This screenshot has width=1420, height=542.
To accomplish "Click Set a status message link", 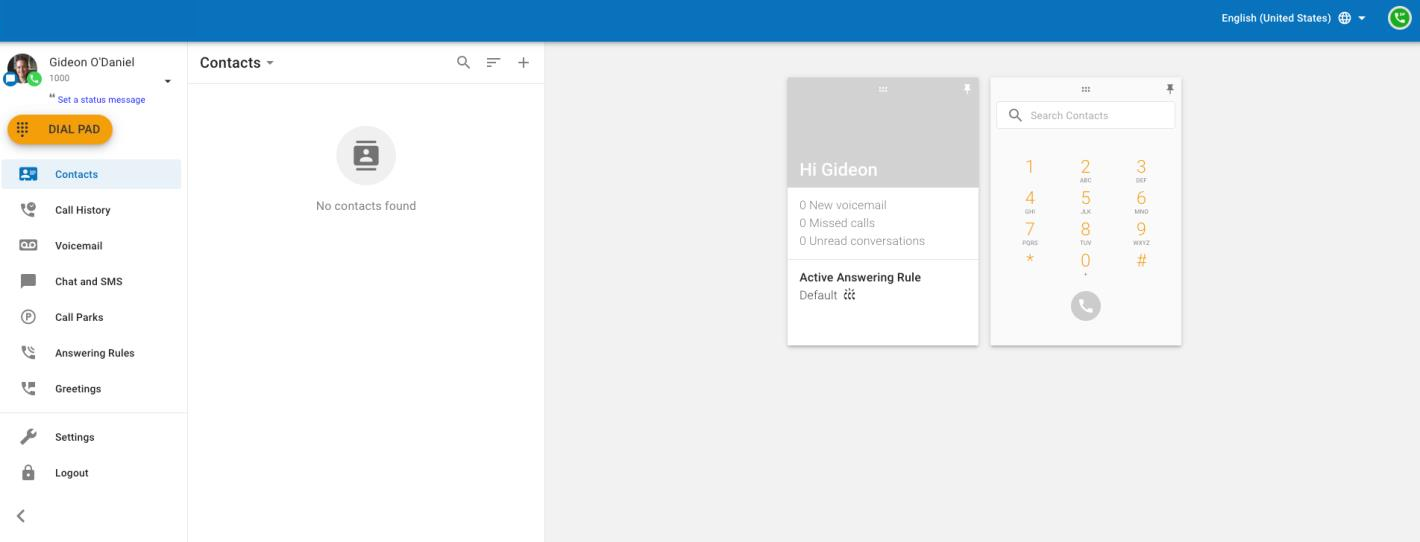I will pos(101,100).
